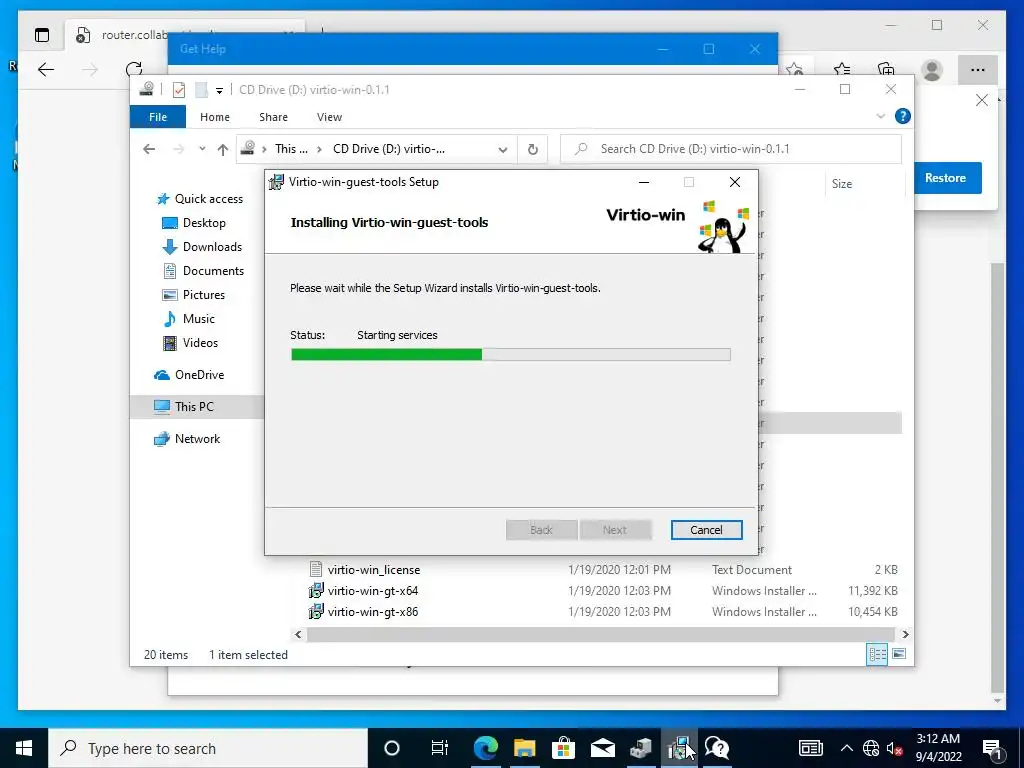Open Quick Access Toolbar customize dropdown

pyautogui.click(x=219, y=90)
